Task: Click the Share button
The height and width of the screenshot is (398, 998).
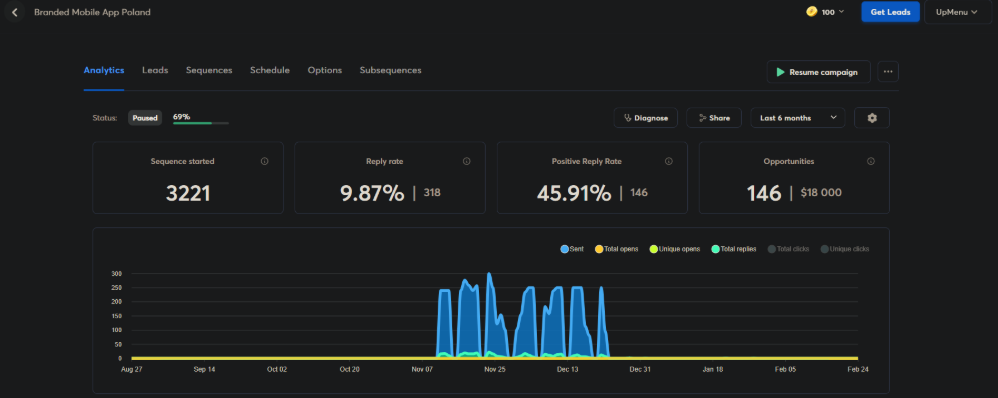Action: pos(713,118)
